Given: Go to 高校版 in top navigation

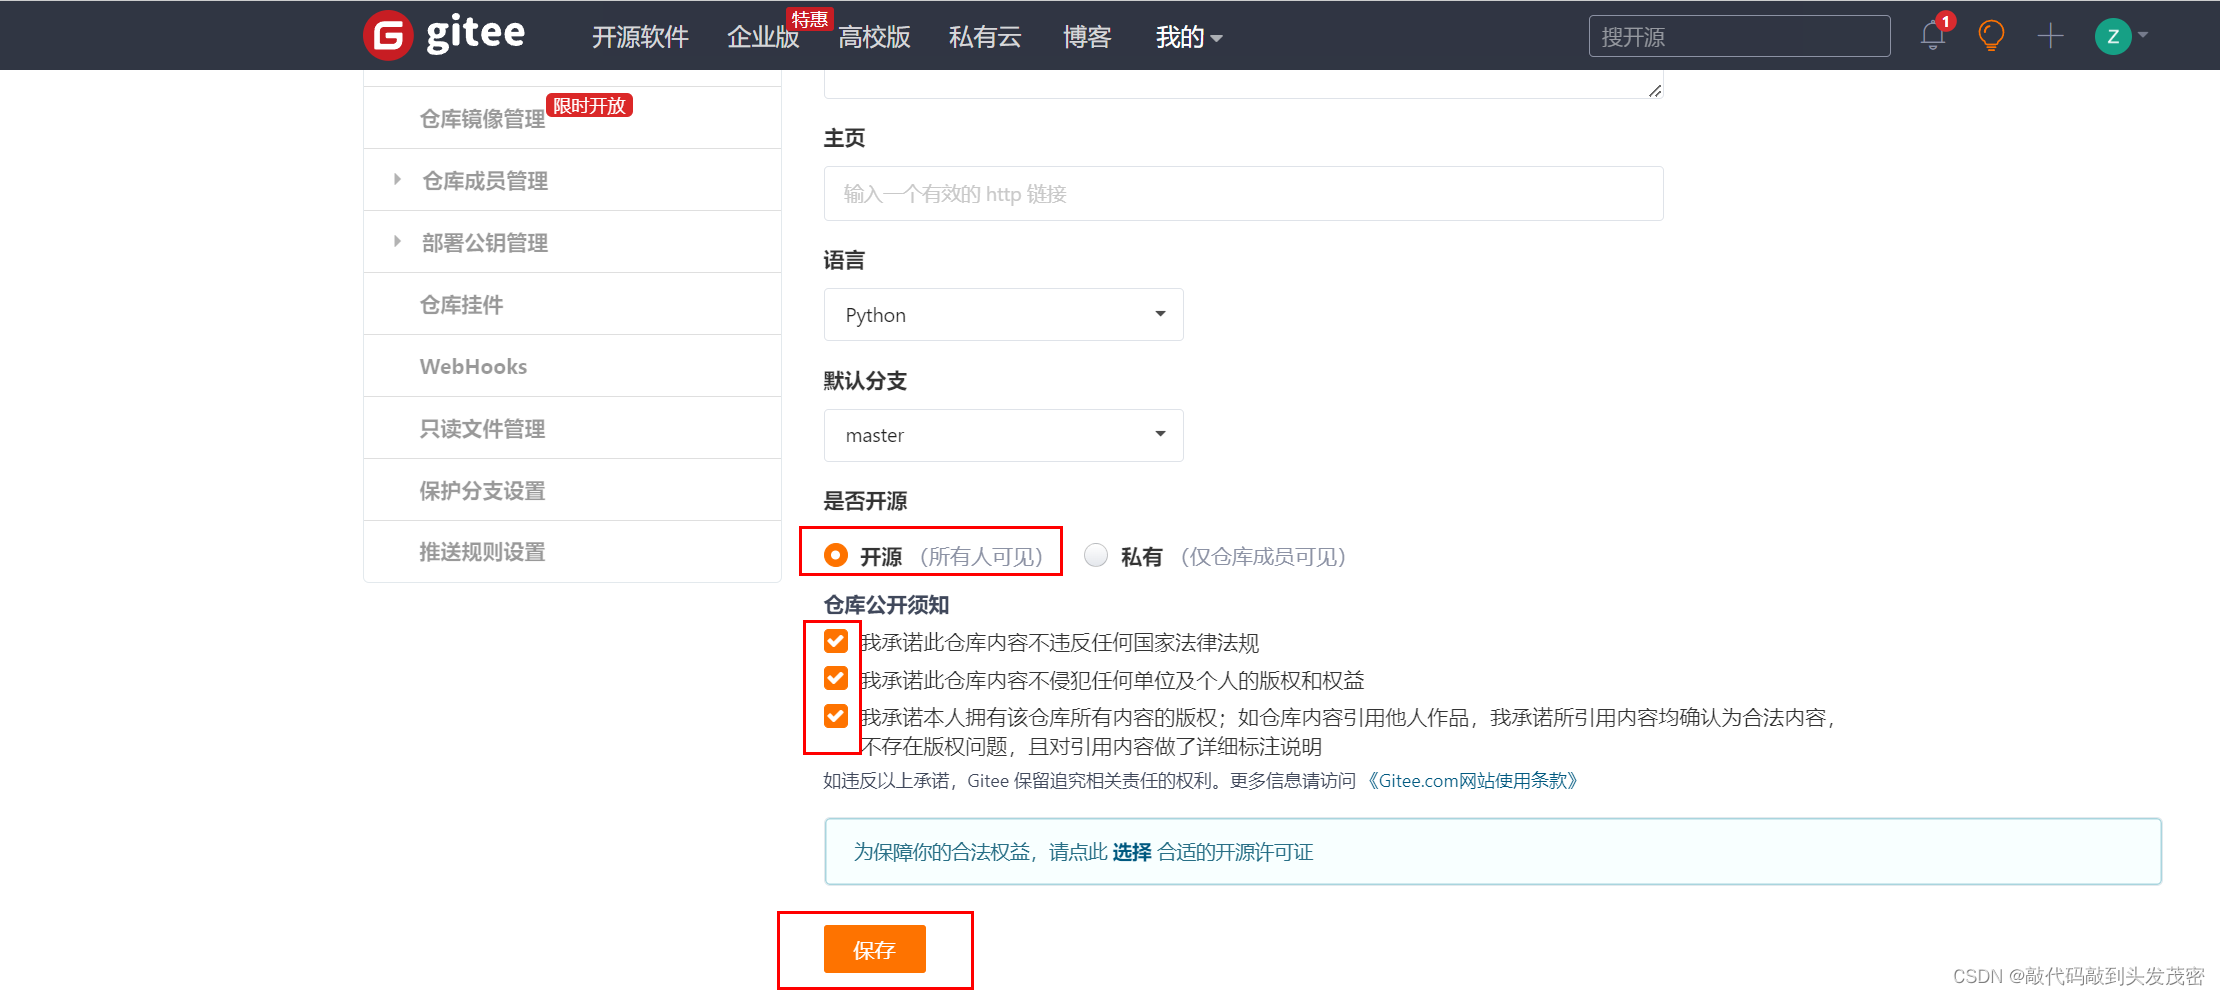Looking at the screenshot, I should tap(874, 37).
